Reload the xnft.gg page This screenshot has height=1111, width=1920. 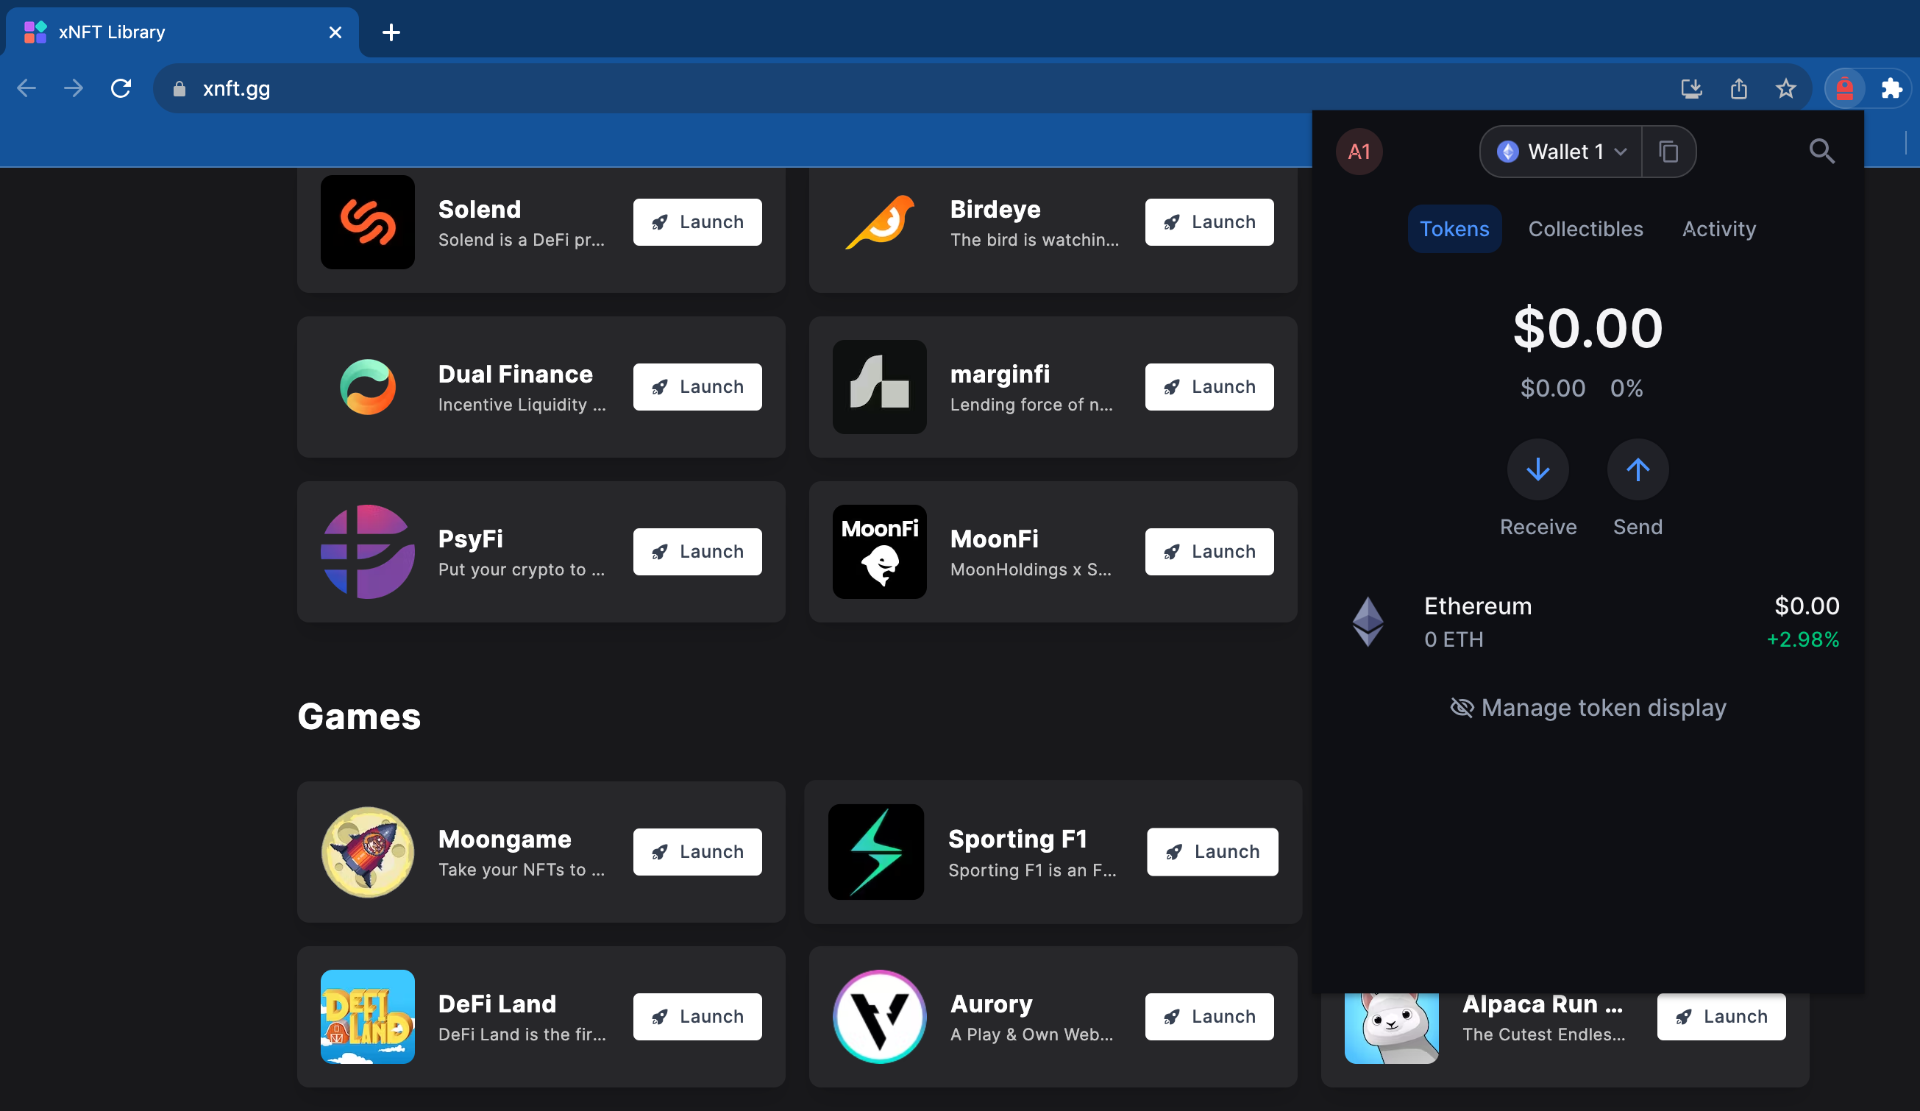click(121, 89)
